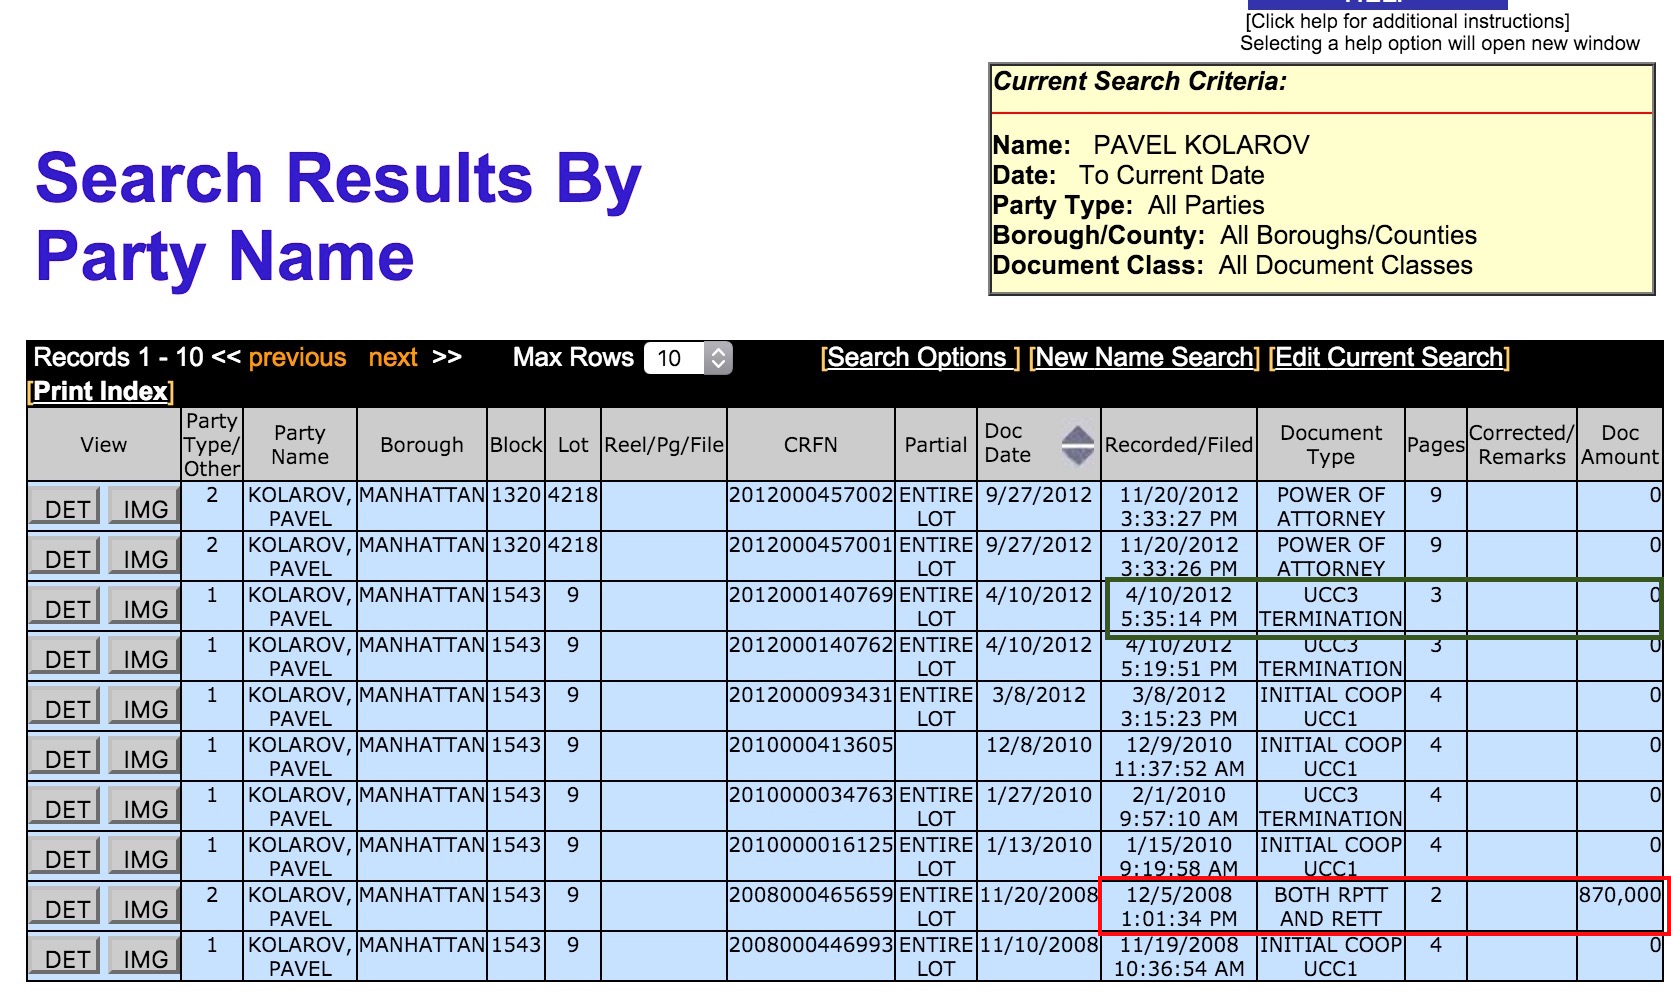This screenshot has width=1678, height=1006.
Task: View details for the $870,000 RPTT record
Action: tap(66, 908)
